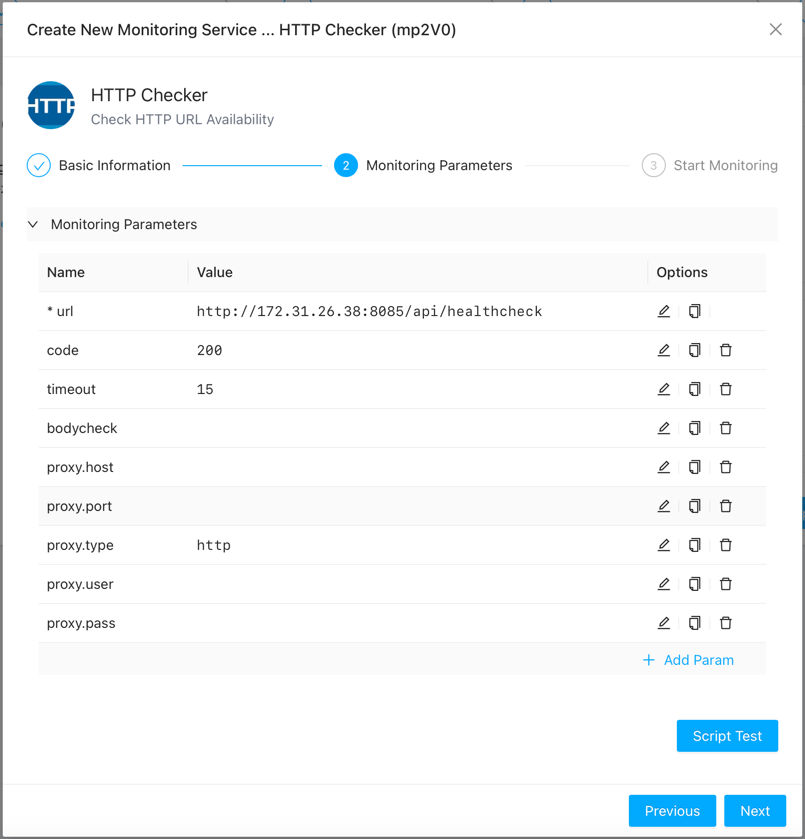
Task: Click the edit pencil icon for url row
Action: (663, 311)
